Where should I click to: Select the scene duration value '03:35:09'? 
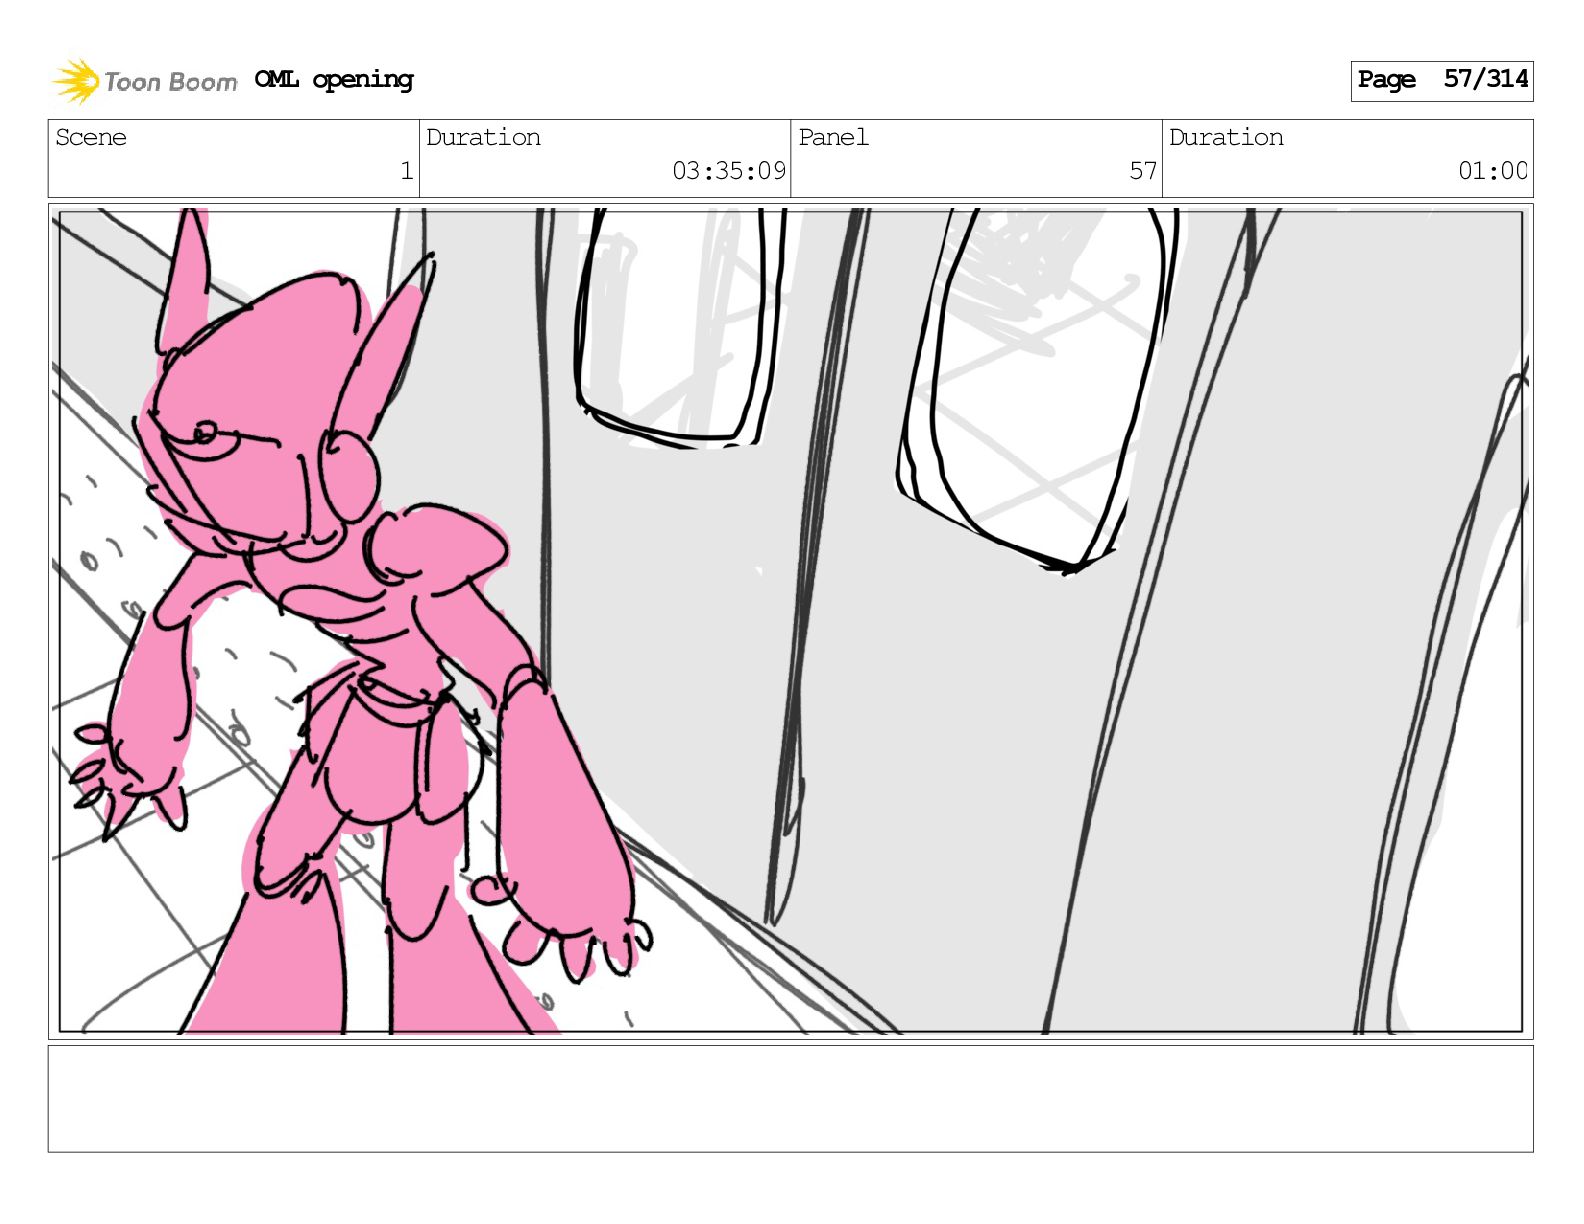point(729,171)
